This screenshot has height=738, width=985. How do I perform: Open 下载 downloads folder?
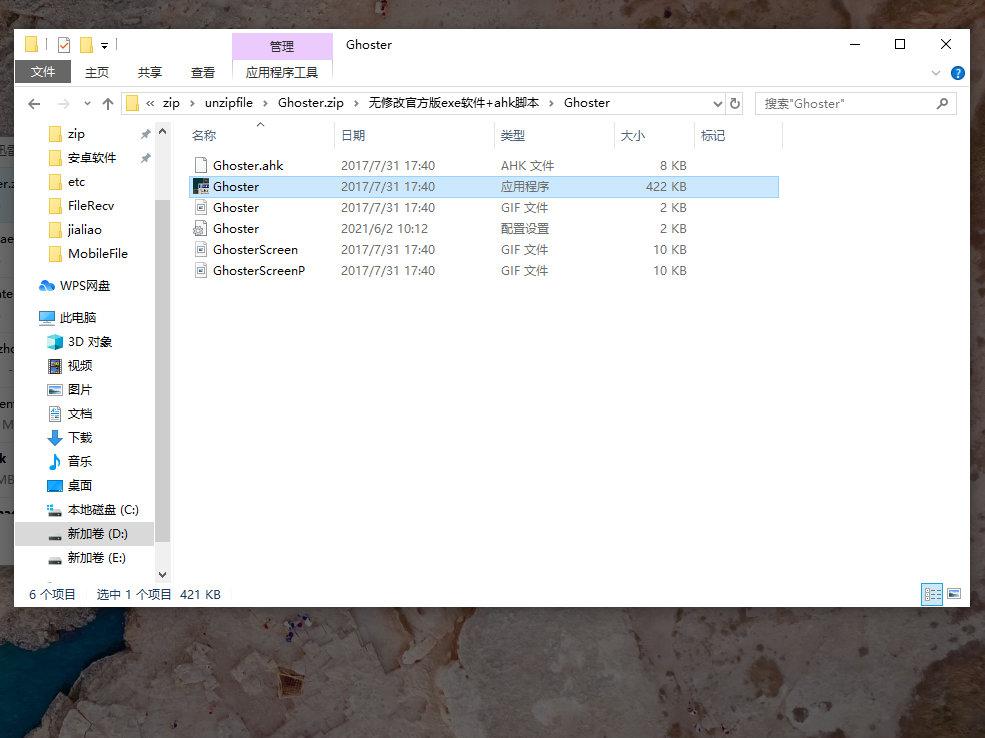click(80, 438)
